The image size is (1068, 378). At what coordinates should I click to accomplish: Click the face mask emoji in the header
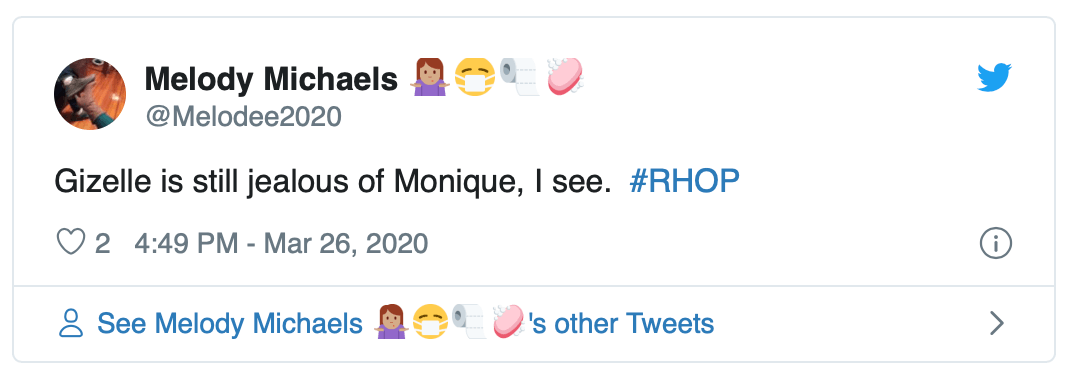click(473, 76)
